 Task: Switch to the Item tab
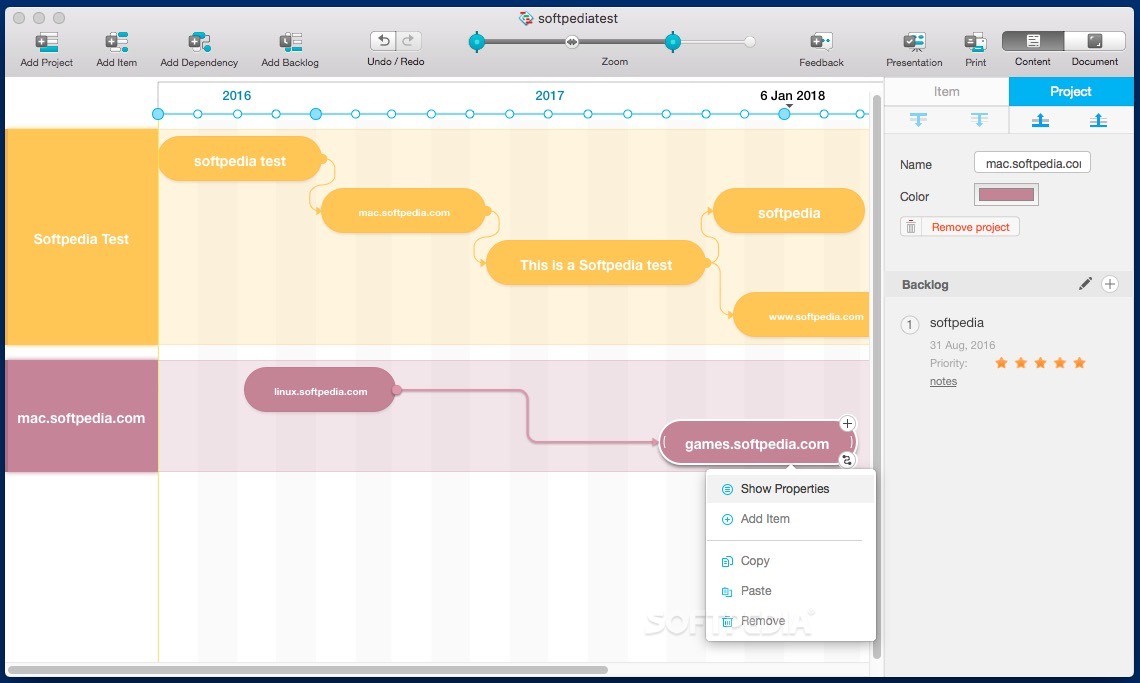click(x=946, y=91)
